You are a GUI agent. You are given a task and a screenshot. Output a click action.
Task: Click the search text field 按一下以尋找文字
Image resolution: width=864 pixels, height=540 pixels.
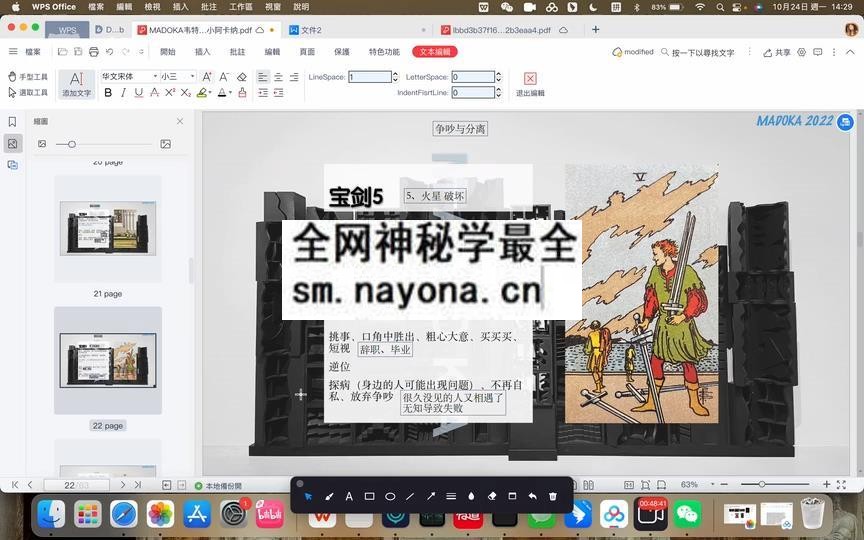(697, 52)
